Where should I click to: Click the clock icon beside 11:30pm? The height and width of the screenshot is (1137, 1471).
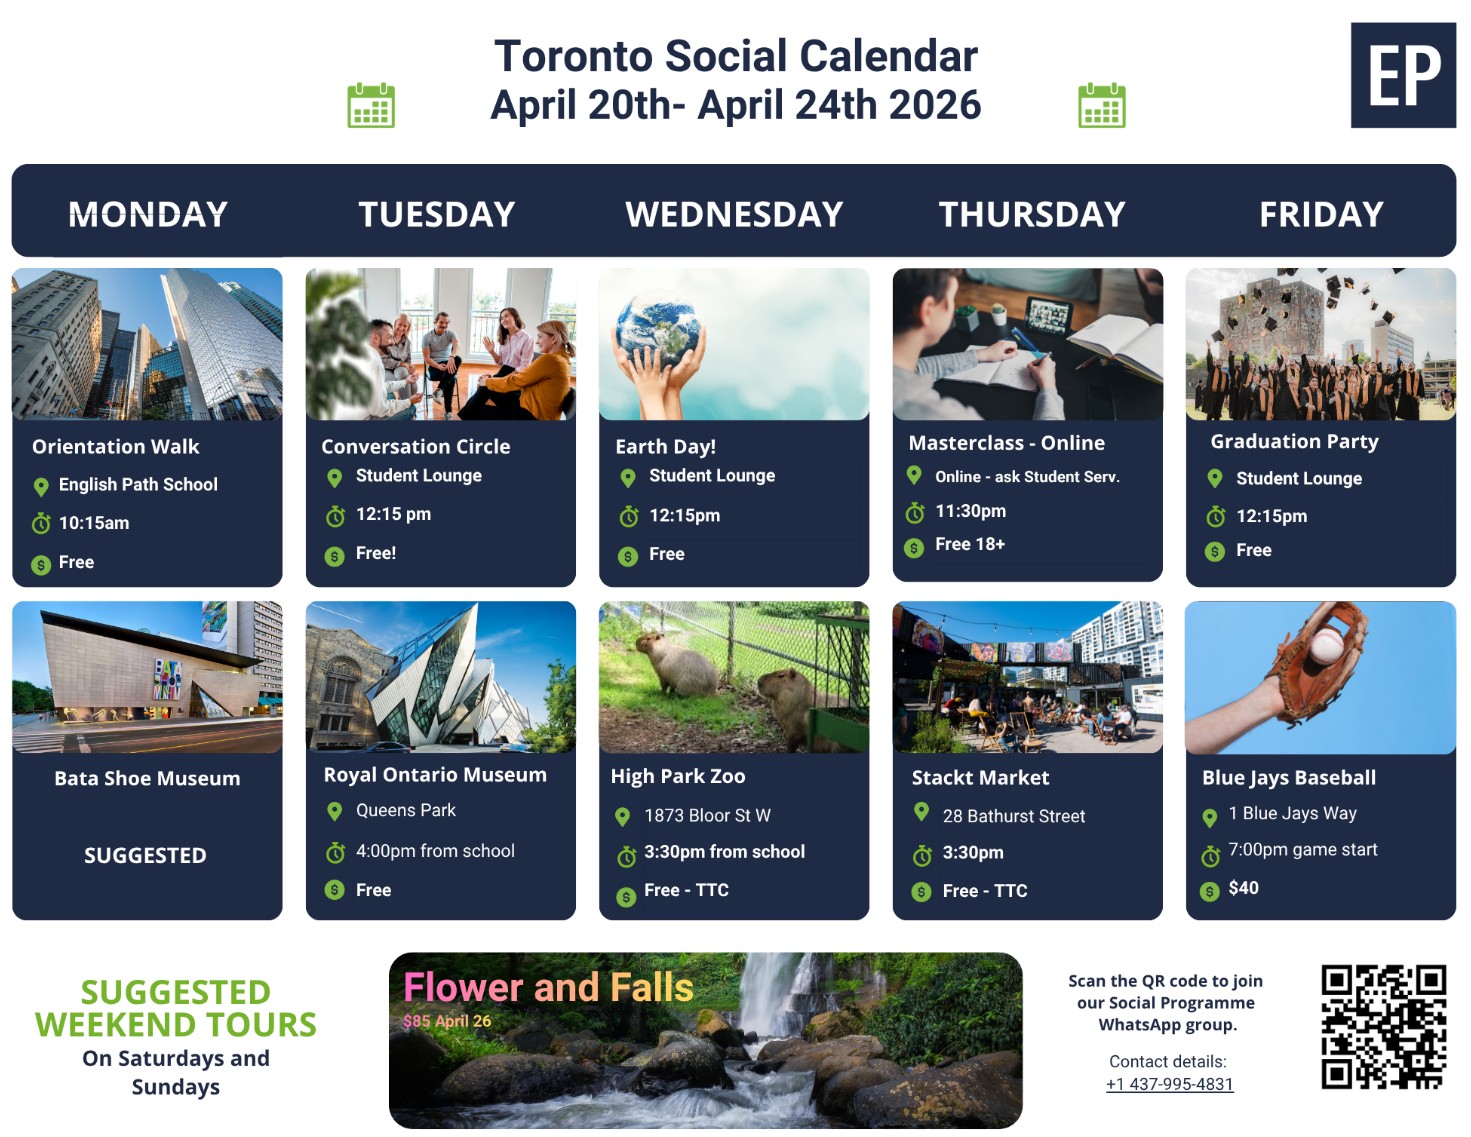(914, 513)
